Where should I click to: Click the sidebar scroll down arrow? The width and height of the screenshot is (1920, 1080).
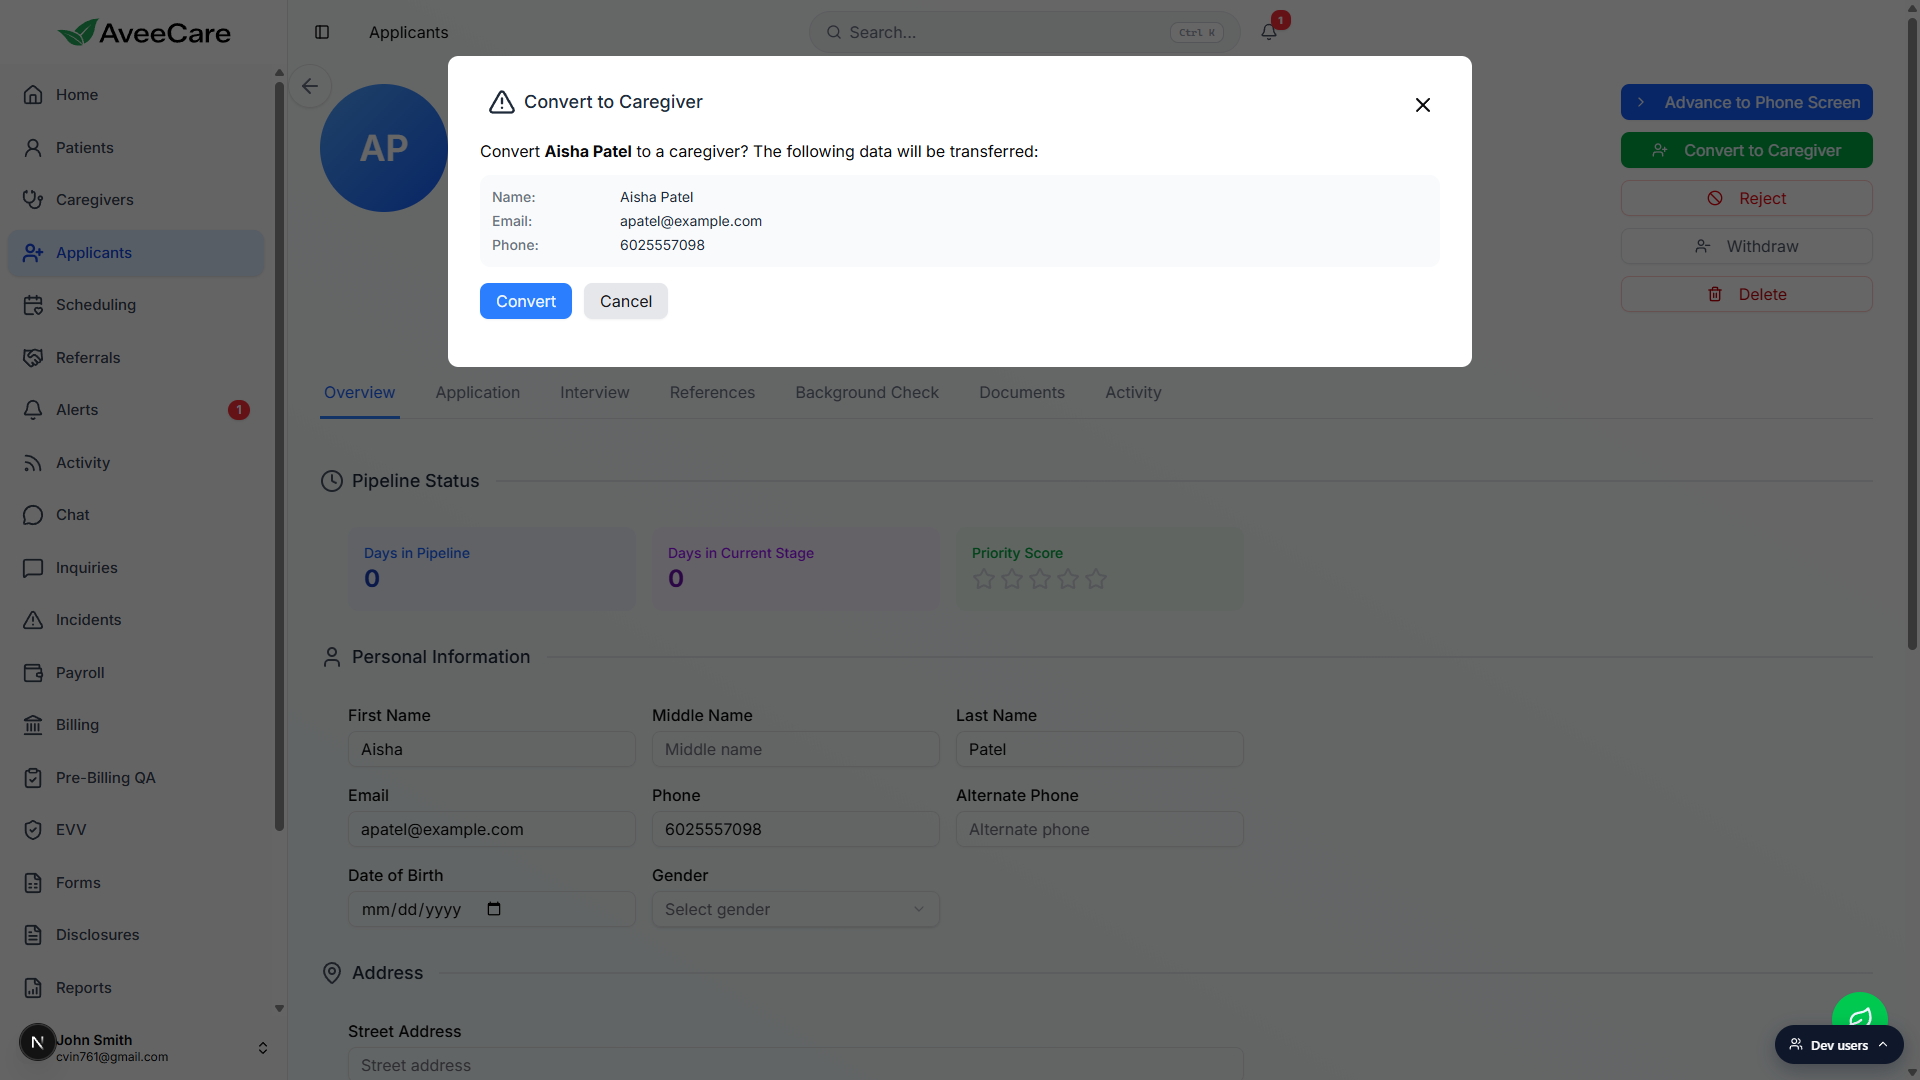click(x=279, y=1009)
